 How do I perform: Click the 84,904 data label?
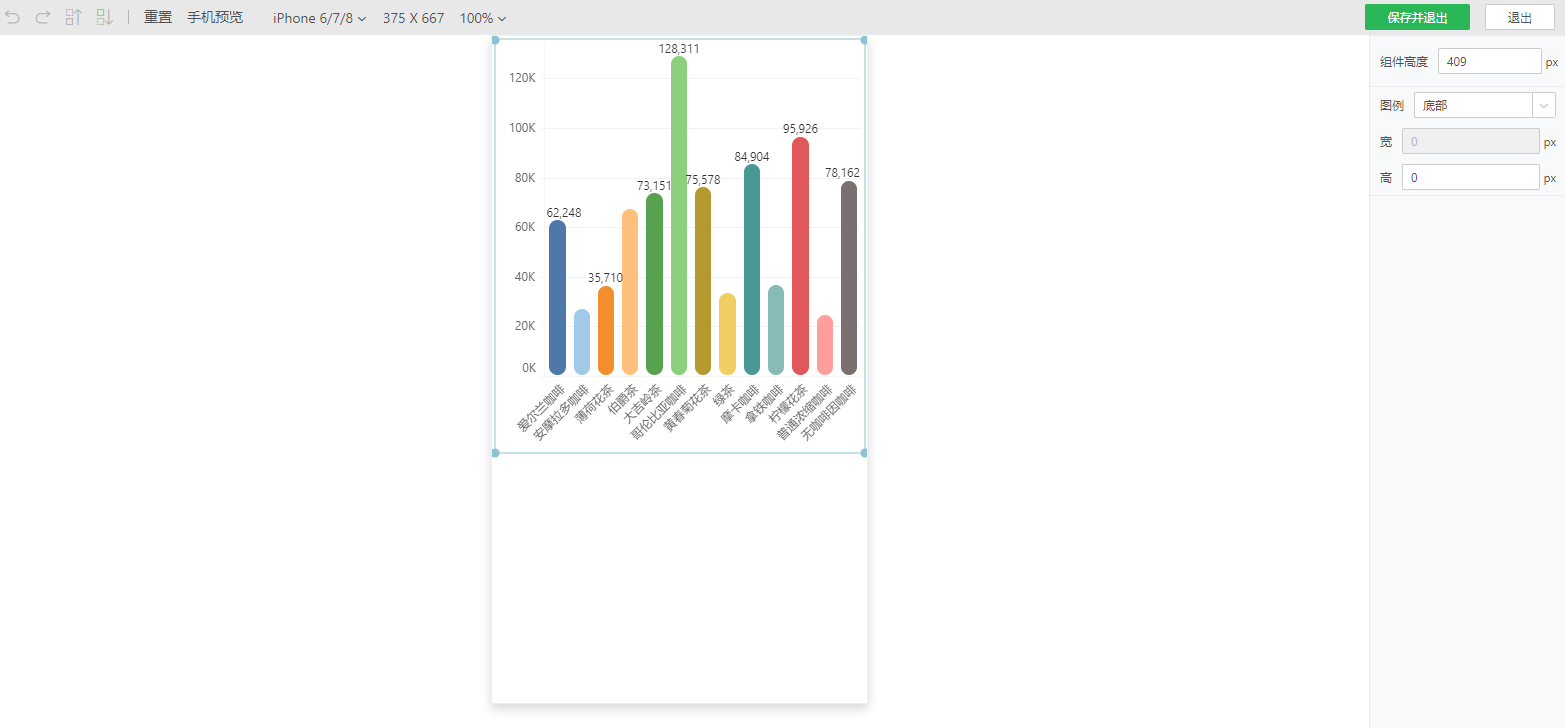click(x=752, y=157)
